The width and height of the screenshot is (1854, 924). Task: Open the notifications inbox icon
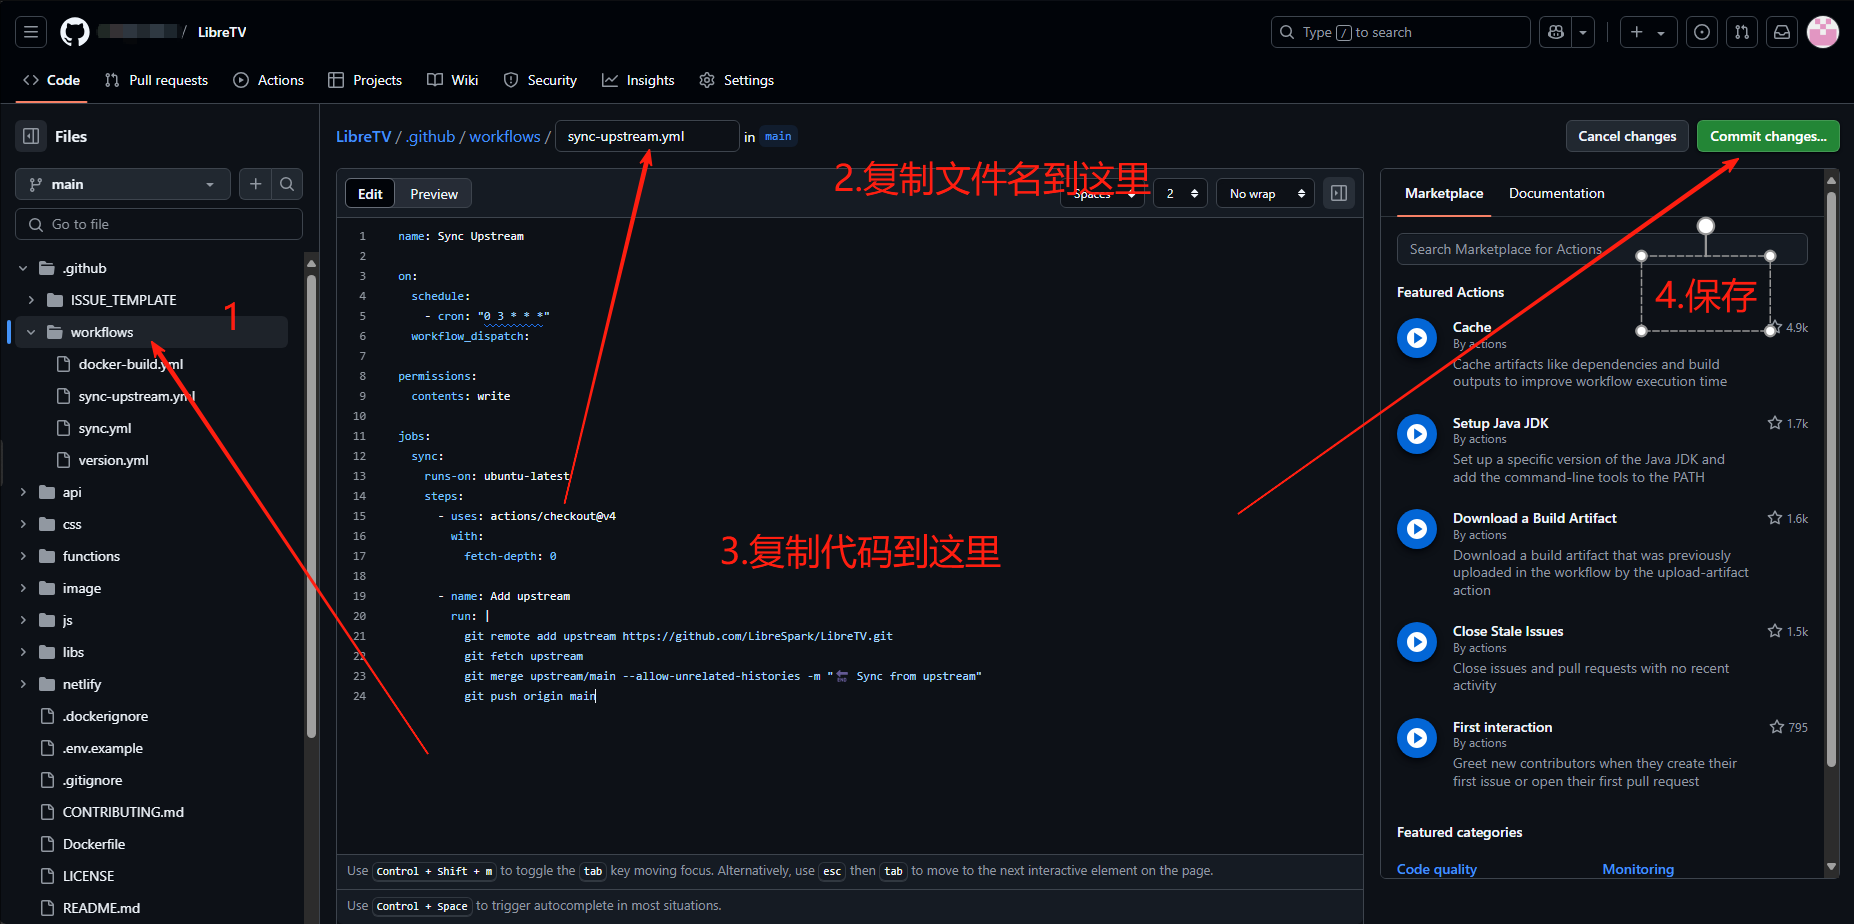click(x=1782, y=32)
